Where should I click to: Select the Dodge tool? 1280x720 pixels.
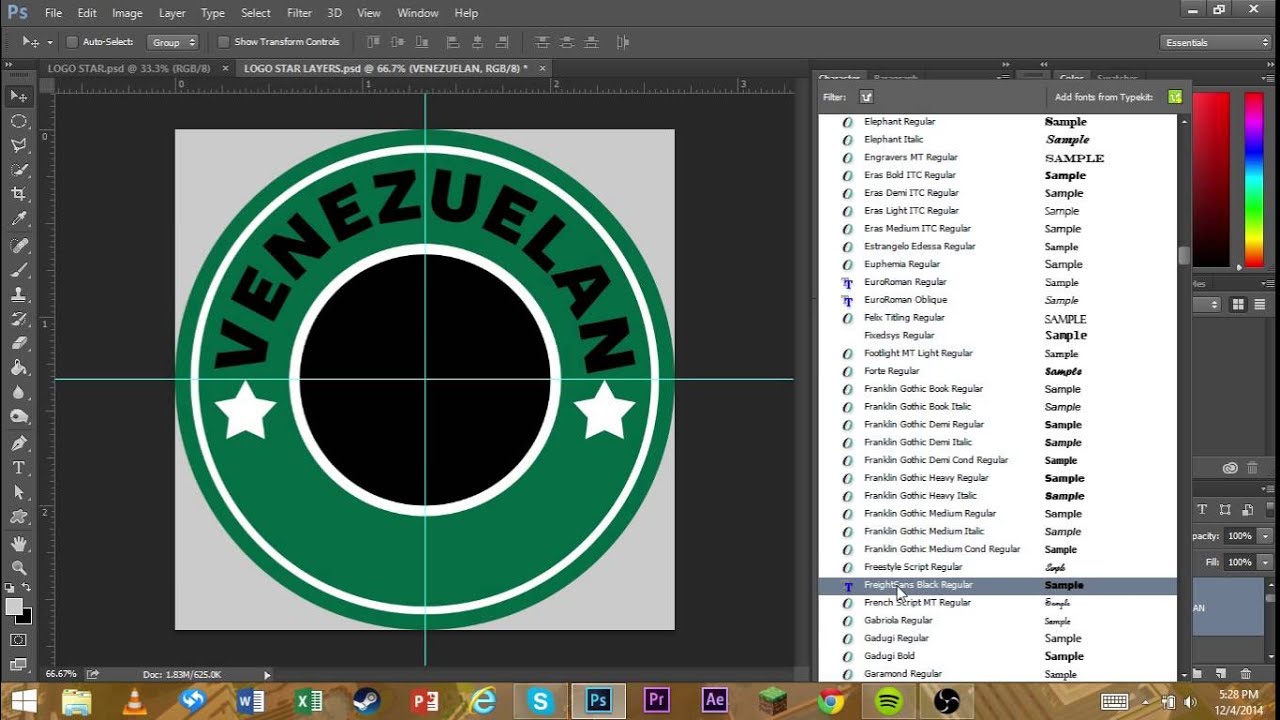coord(19,418)
